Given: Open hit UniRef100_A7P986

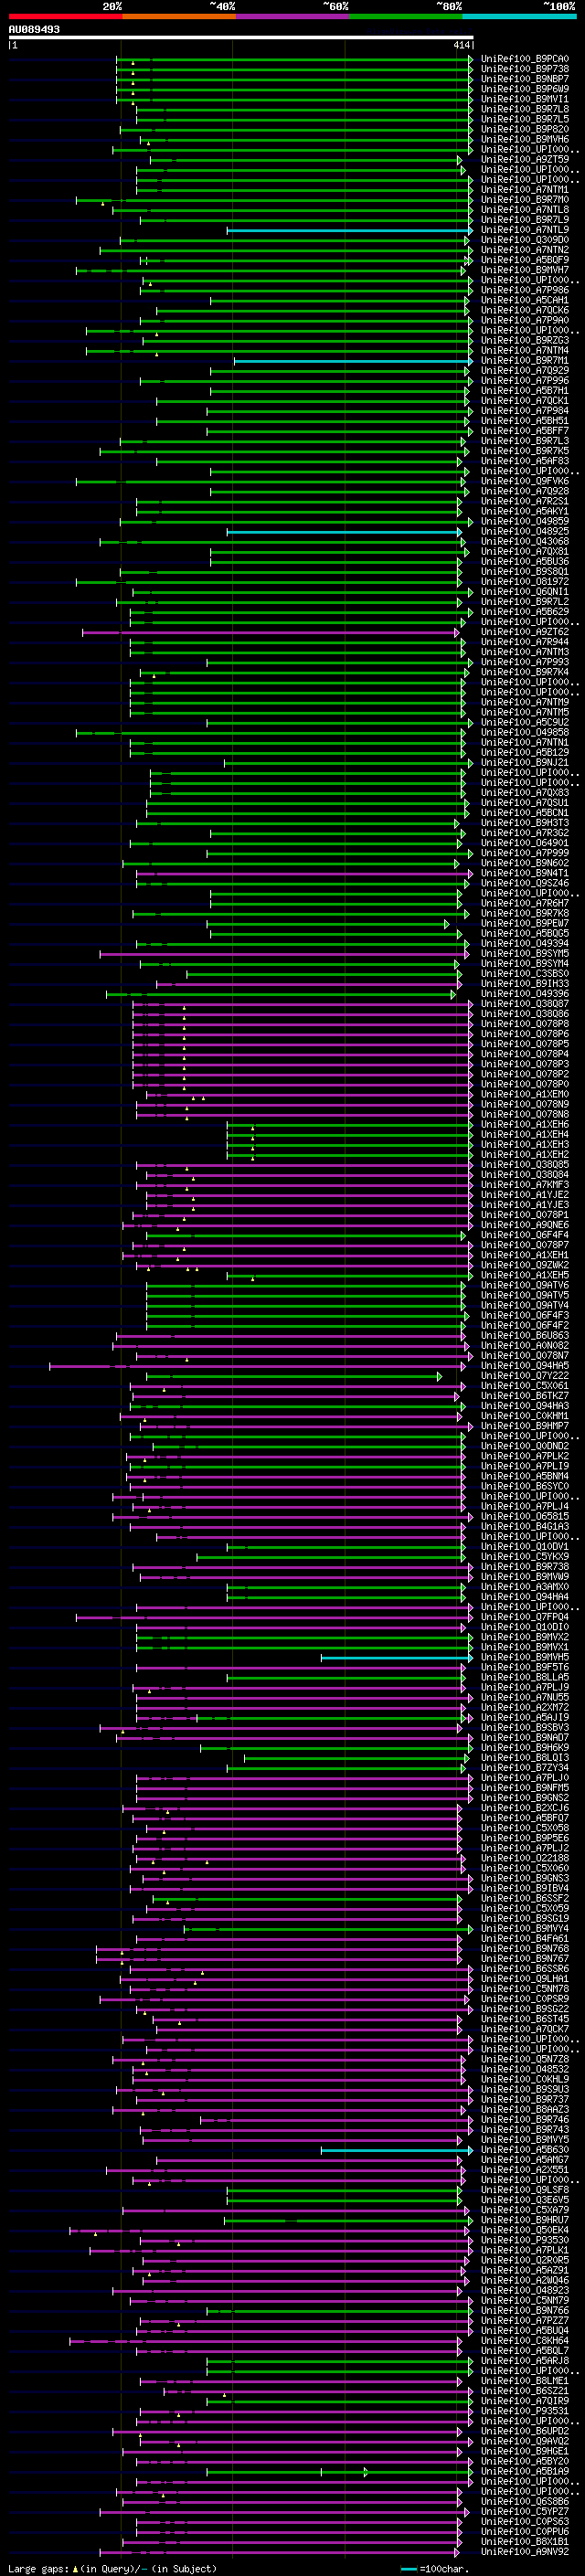Looking at the screenshot, I should pos(524,290).
